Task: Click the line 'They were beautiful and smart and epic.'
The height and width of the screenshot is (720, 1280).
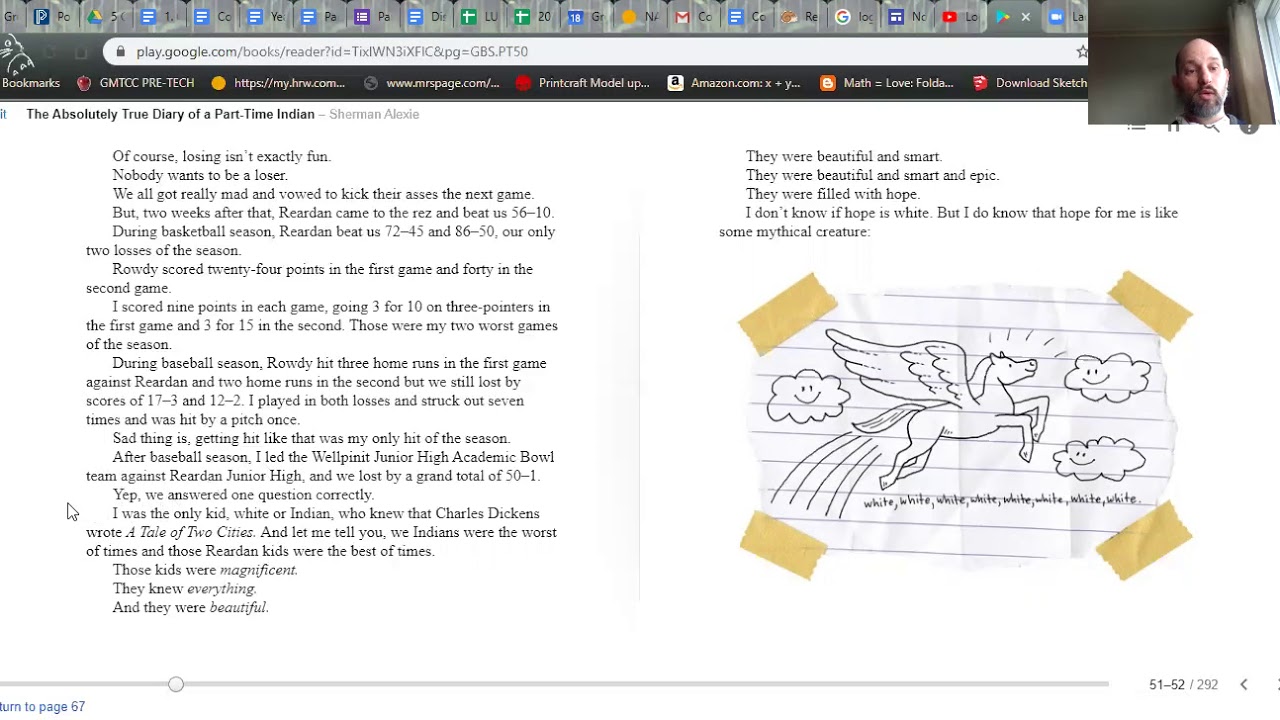Action: pyautogui.click(x=873, y=175)
